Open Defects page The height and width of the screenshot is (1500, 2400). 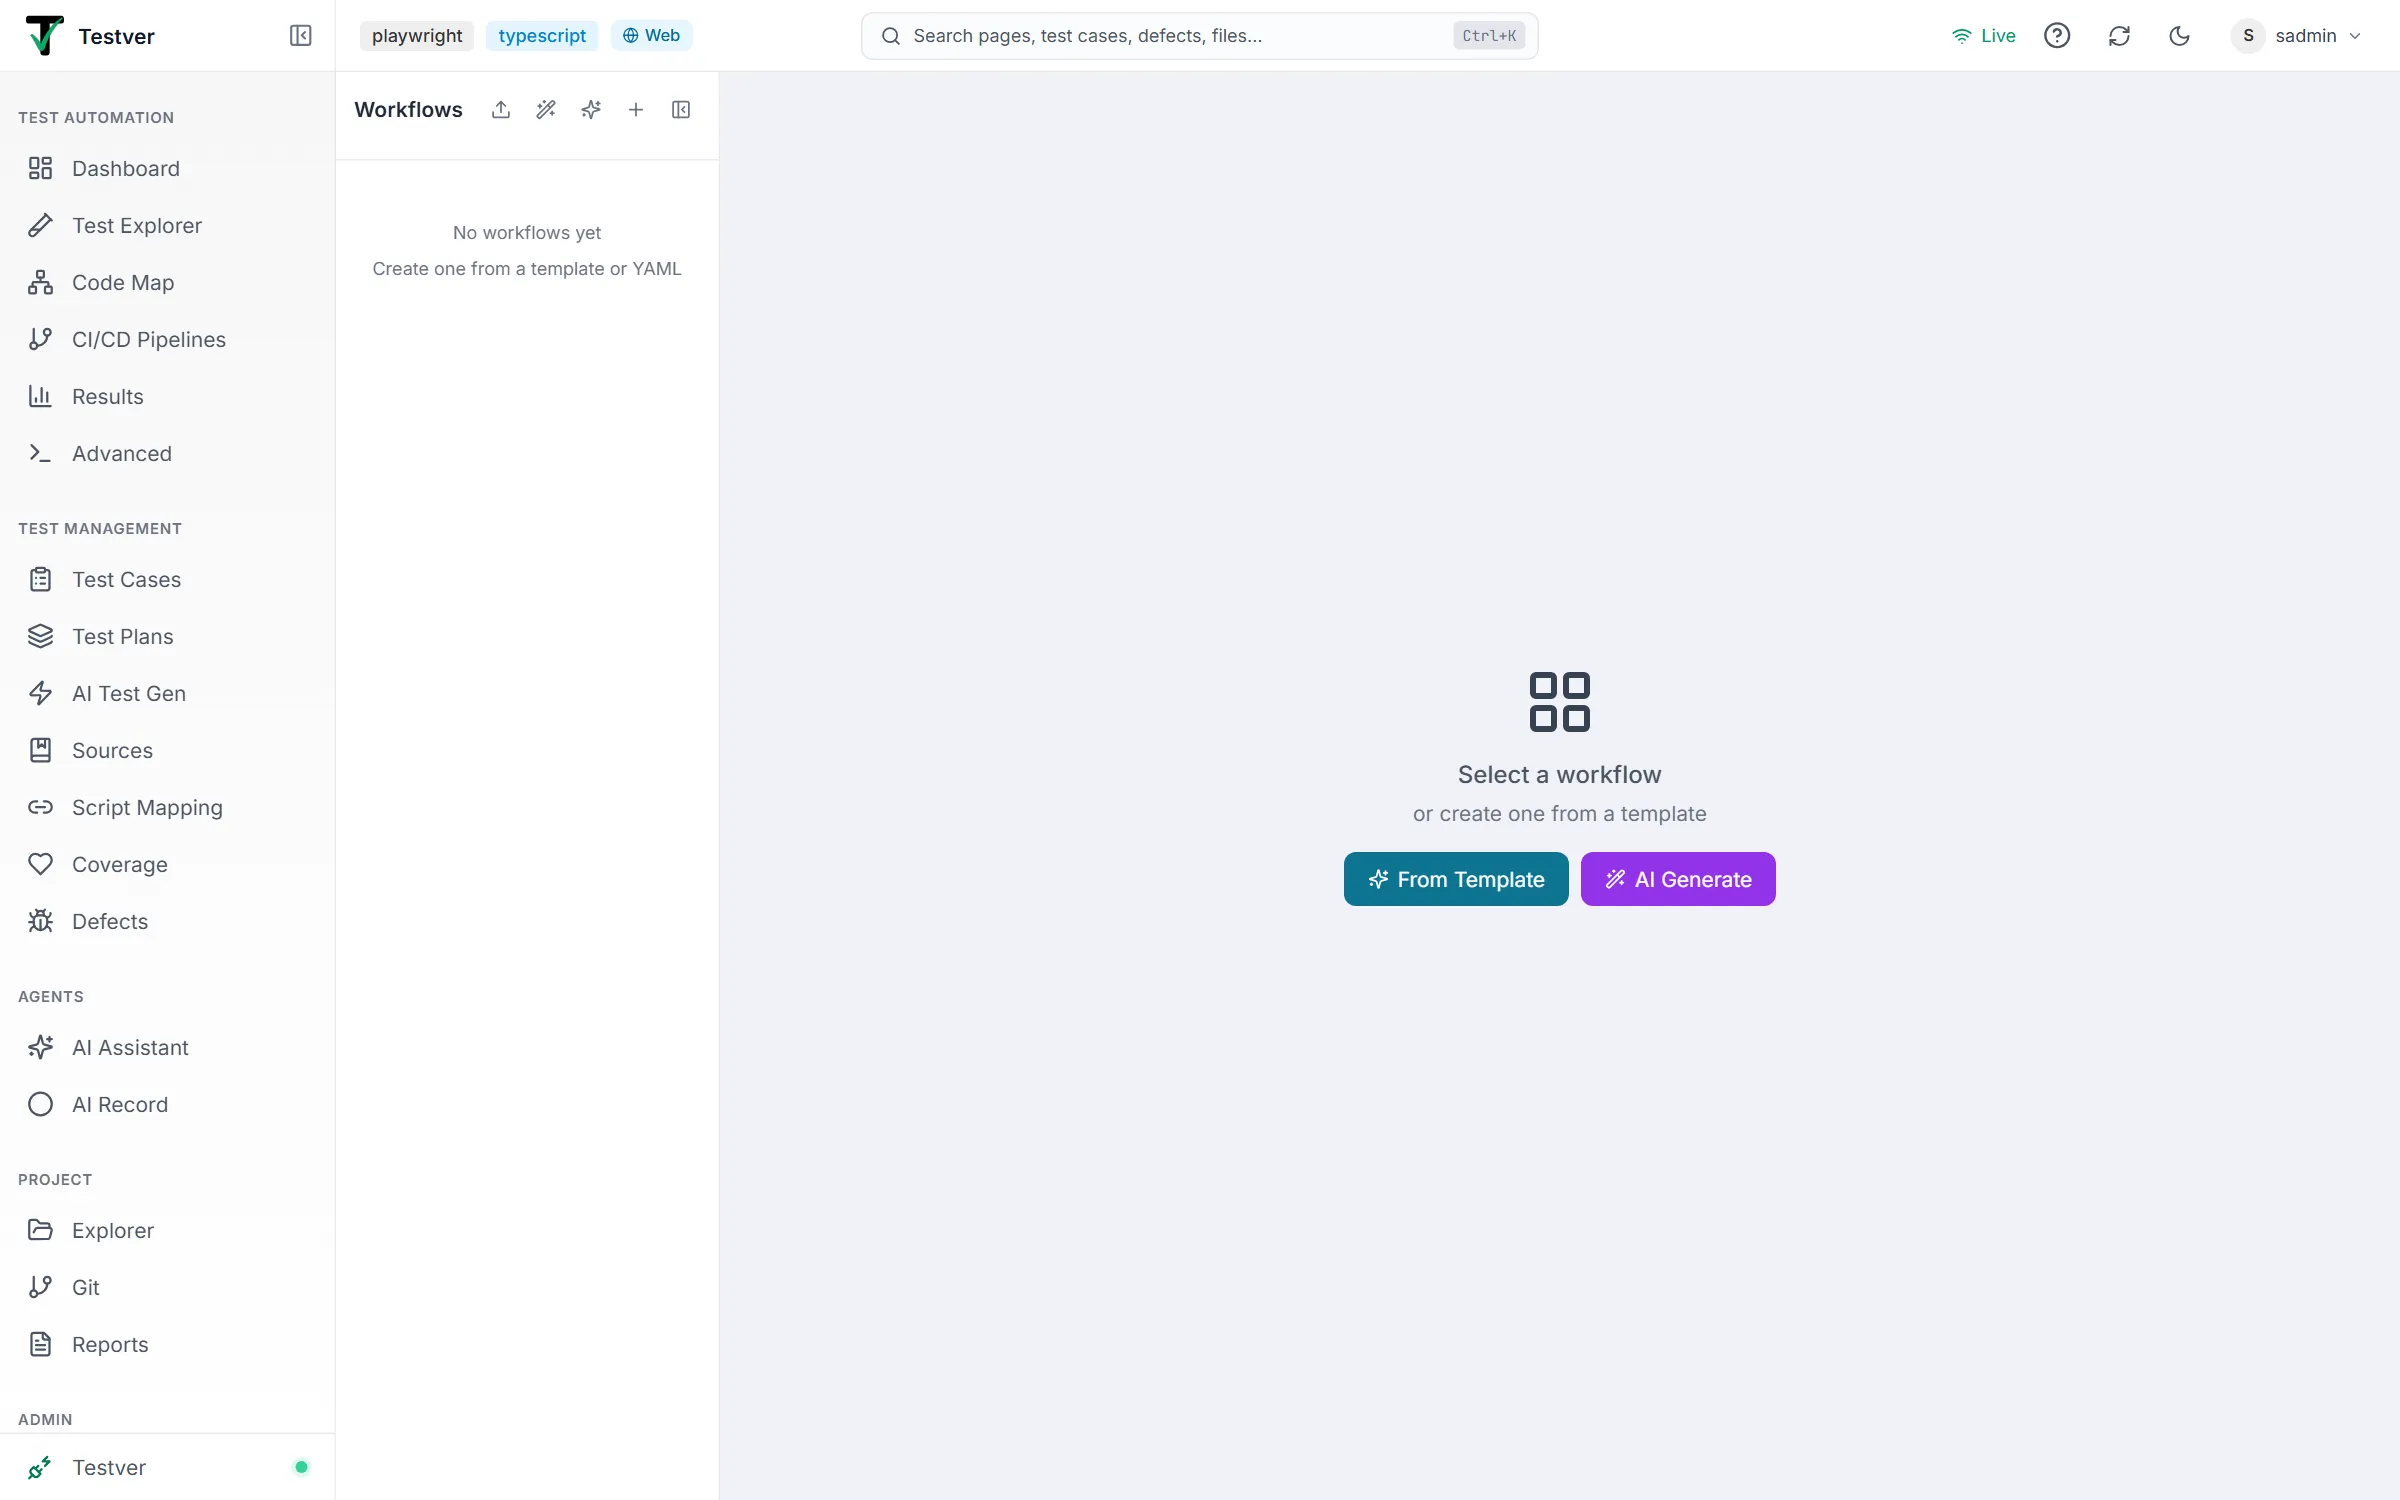click(167, 921)
